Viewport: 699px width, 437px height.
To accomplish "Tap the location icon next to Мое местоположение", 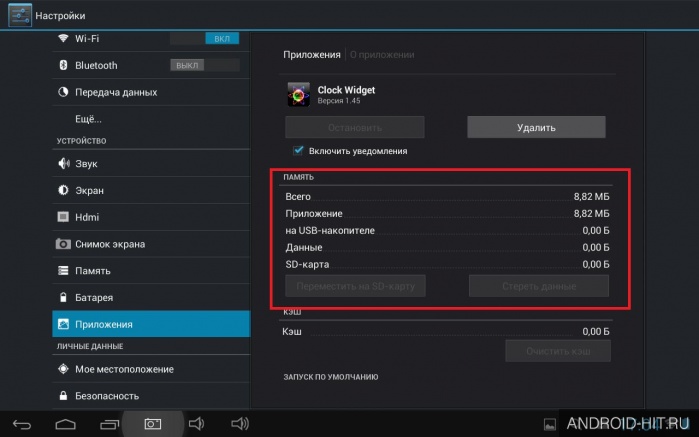I will (63, 369).
